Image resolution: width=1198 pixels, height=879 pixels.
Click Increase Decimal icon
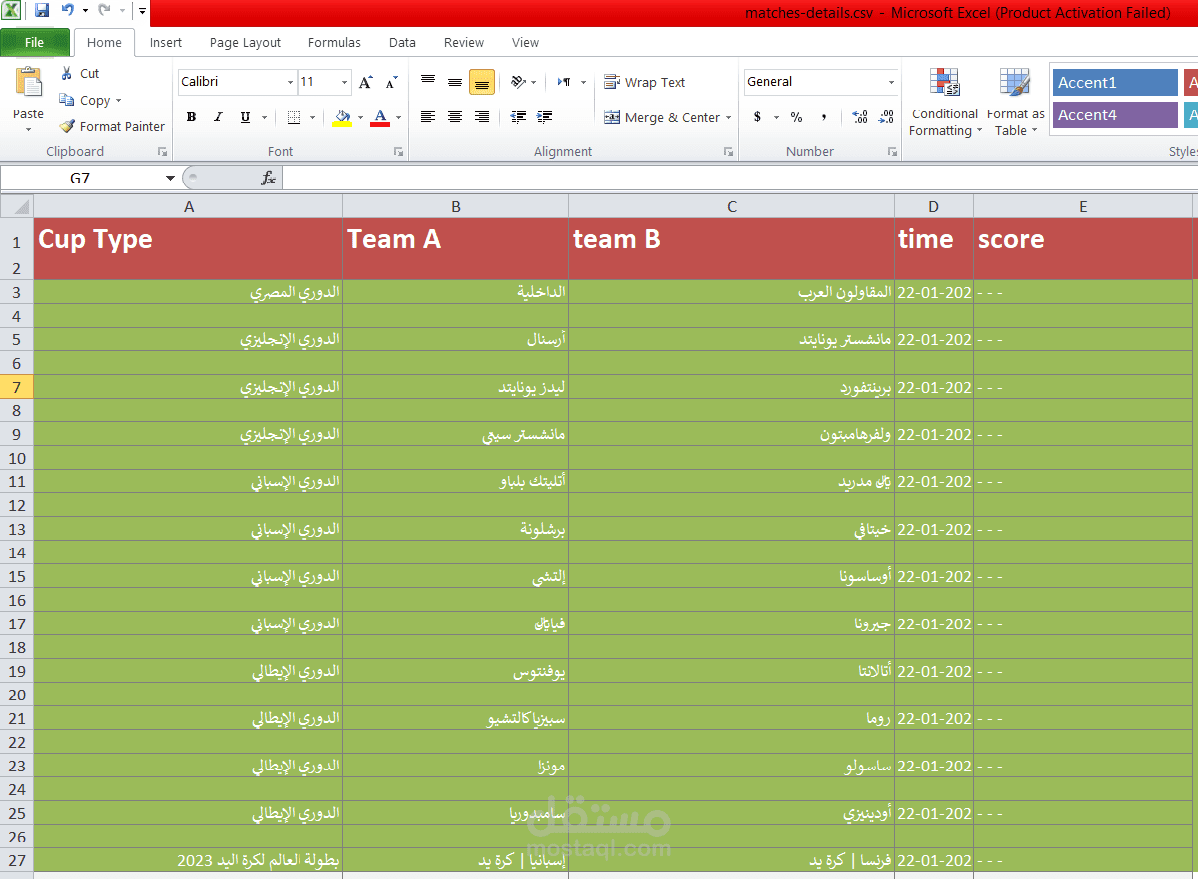860,117
